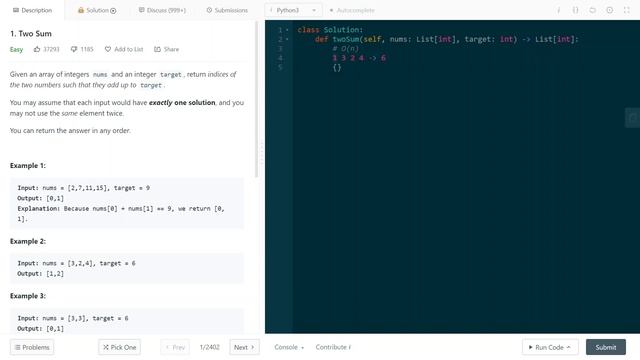Viewport: 640px width, 360px height.
Task: Expand the Console panel
Action: coord(289,347)
